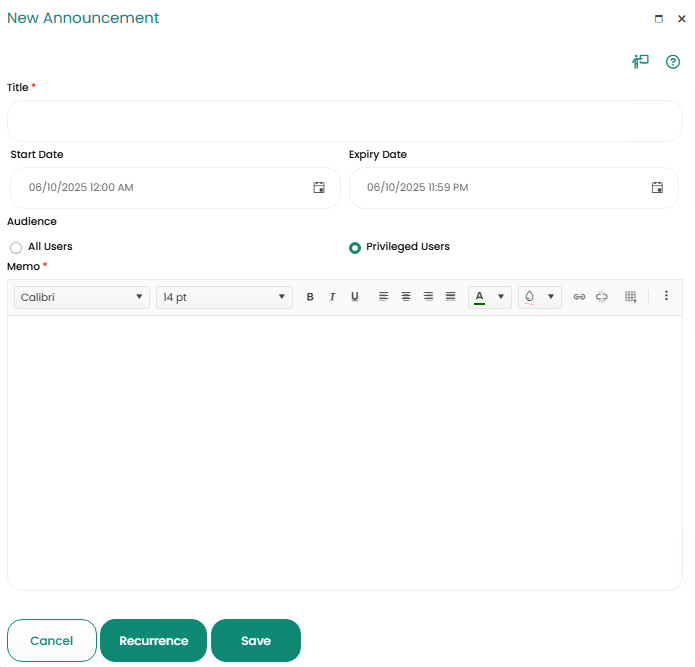Screen dimensions: 695x667
Task: Center align the memo text
Action: (406, 297)
